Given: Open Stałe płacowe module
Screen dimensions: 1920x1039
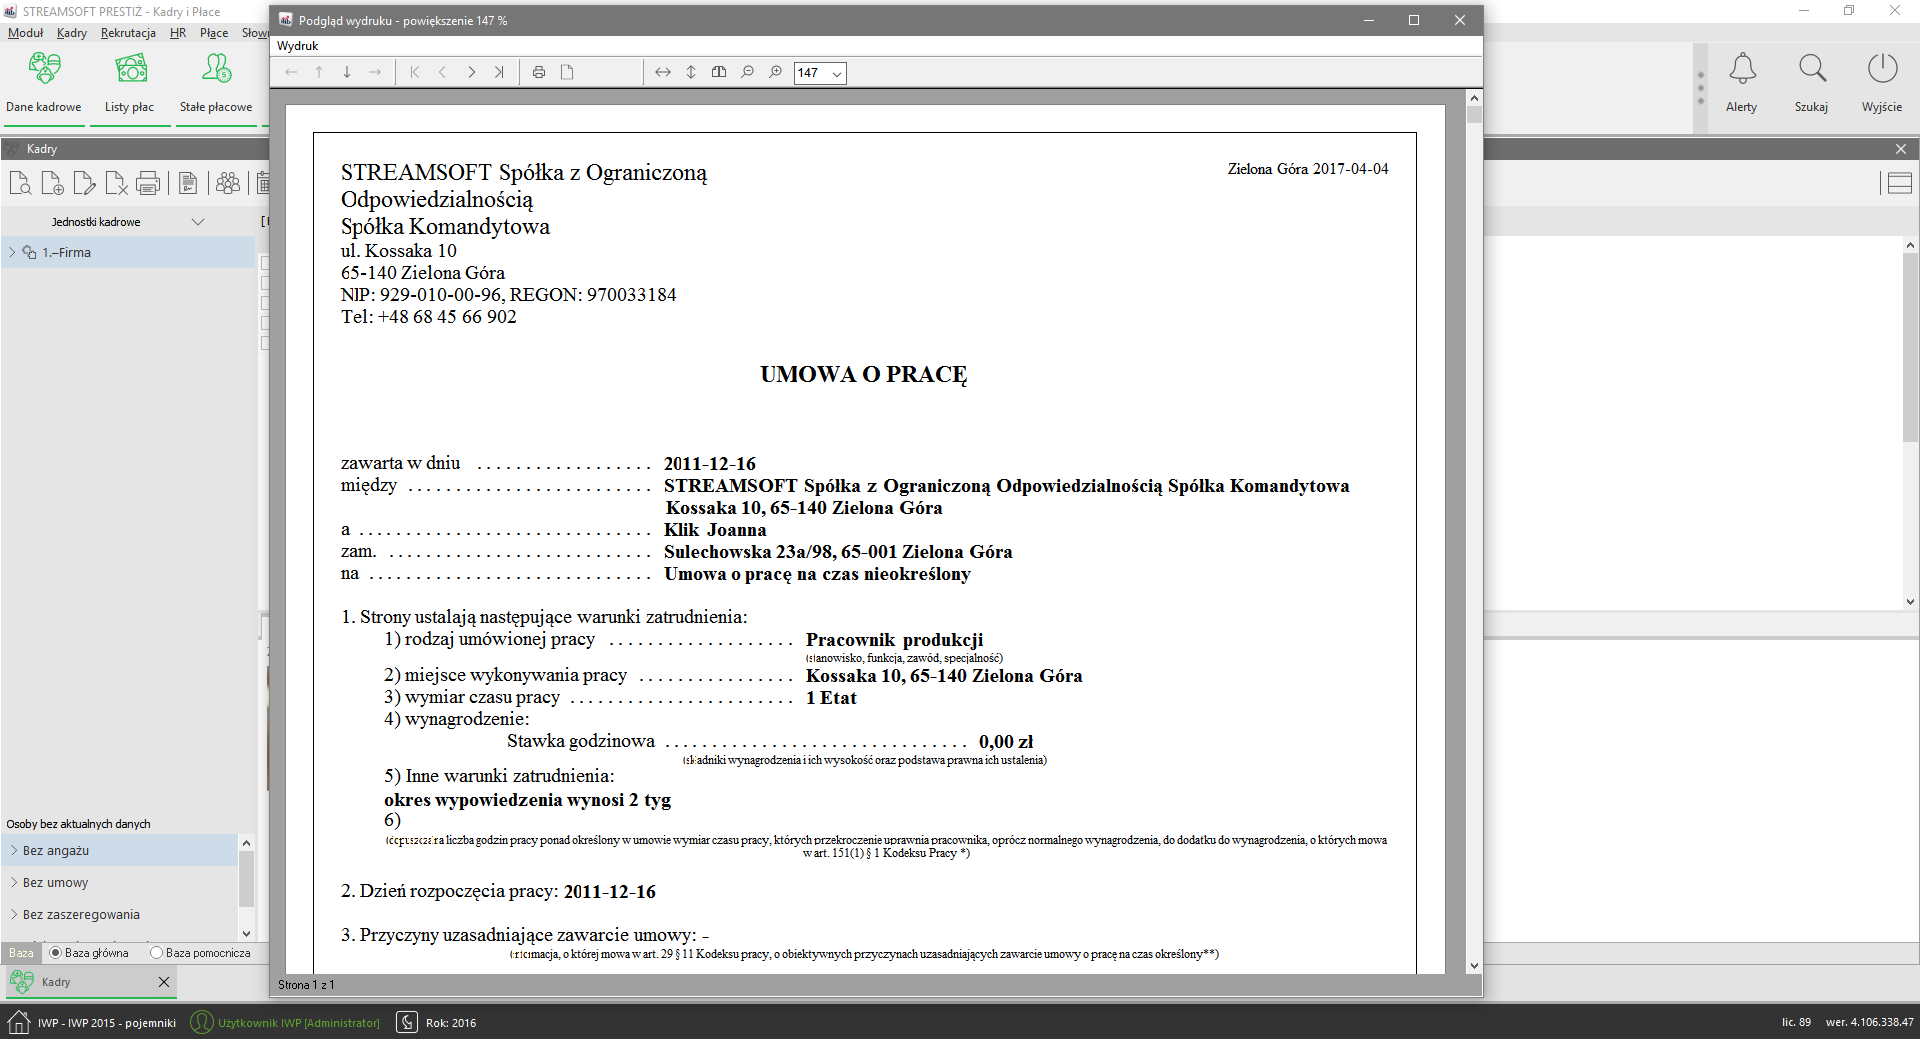Looking at the screenshot, I should 216,83.
